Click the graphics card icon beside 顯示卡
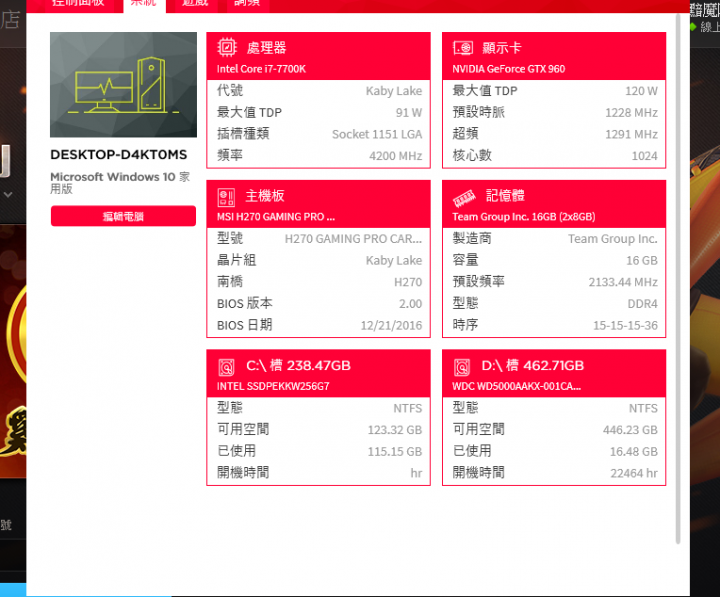The height and width of the screenshot is (597, 720). click(x=462, y=48)
